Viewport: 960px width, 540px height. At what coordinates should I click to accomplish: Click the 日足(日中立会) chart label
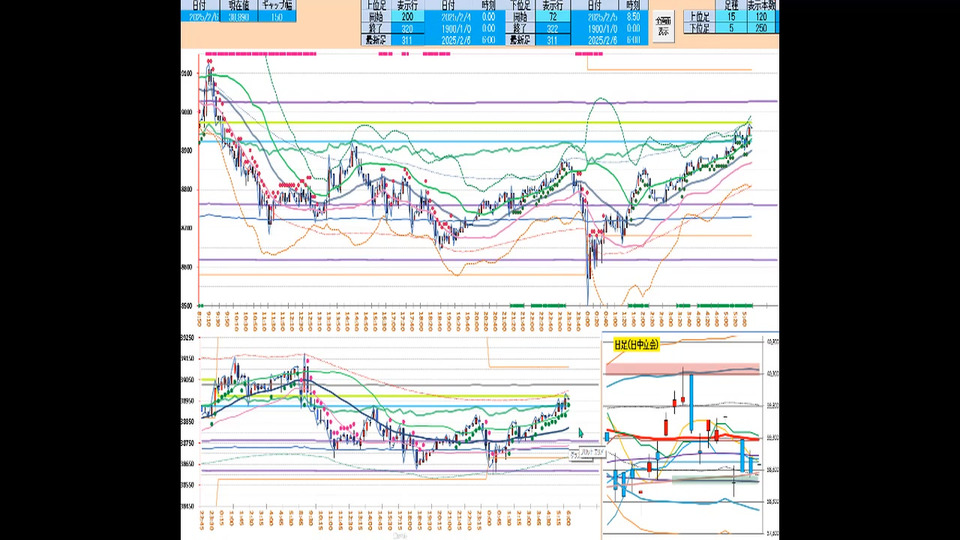636,345
